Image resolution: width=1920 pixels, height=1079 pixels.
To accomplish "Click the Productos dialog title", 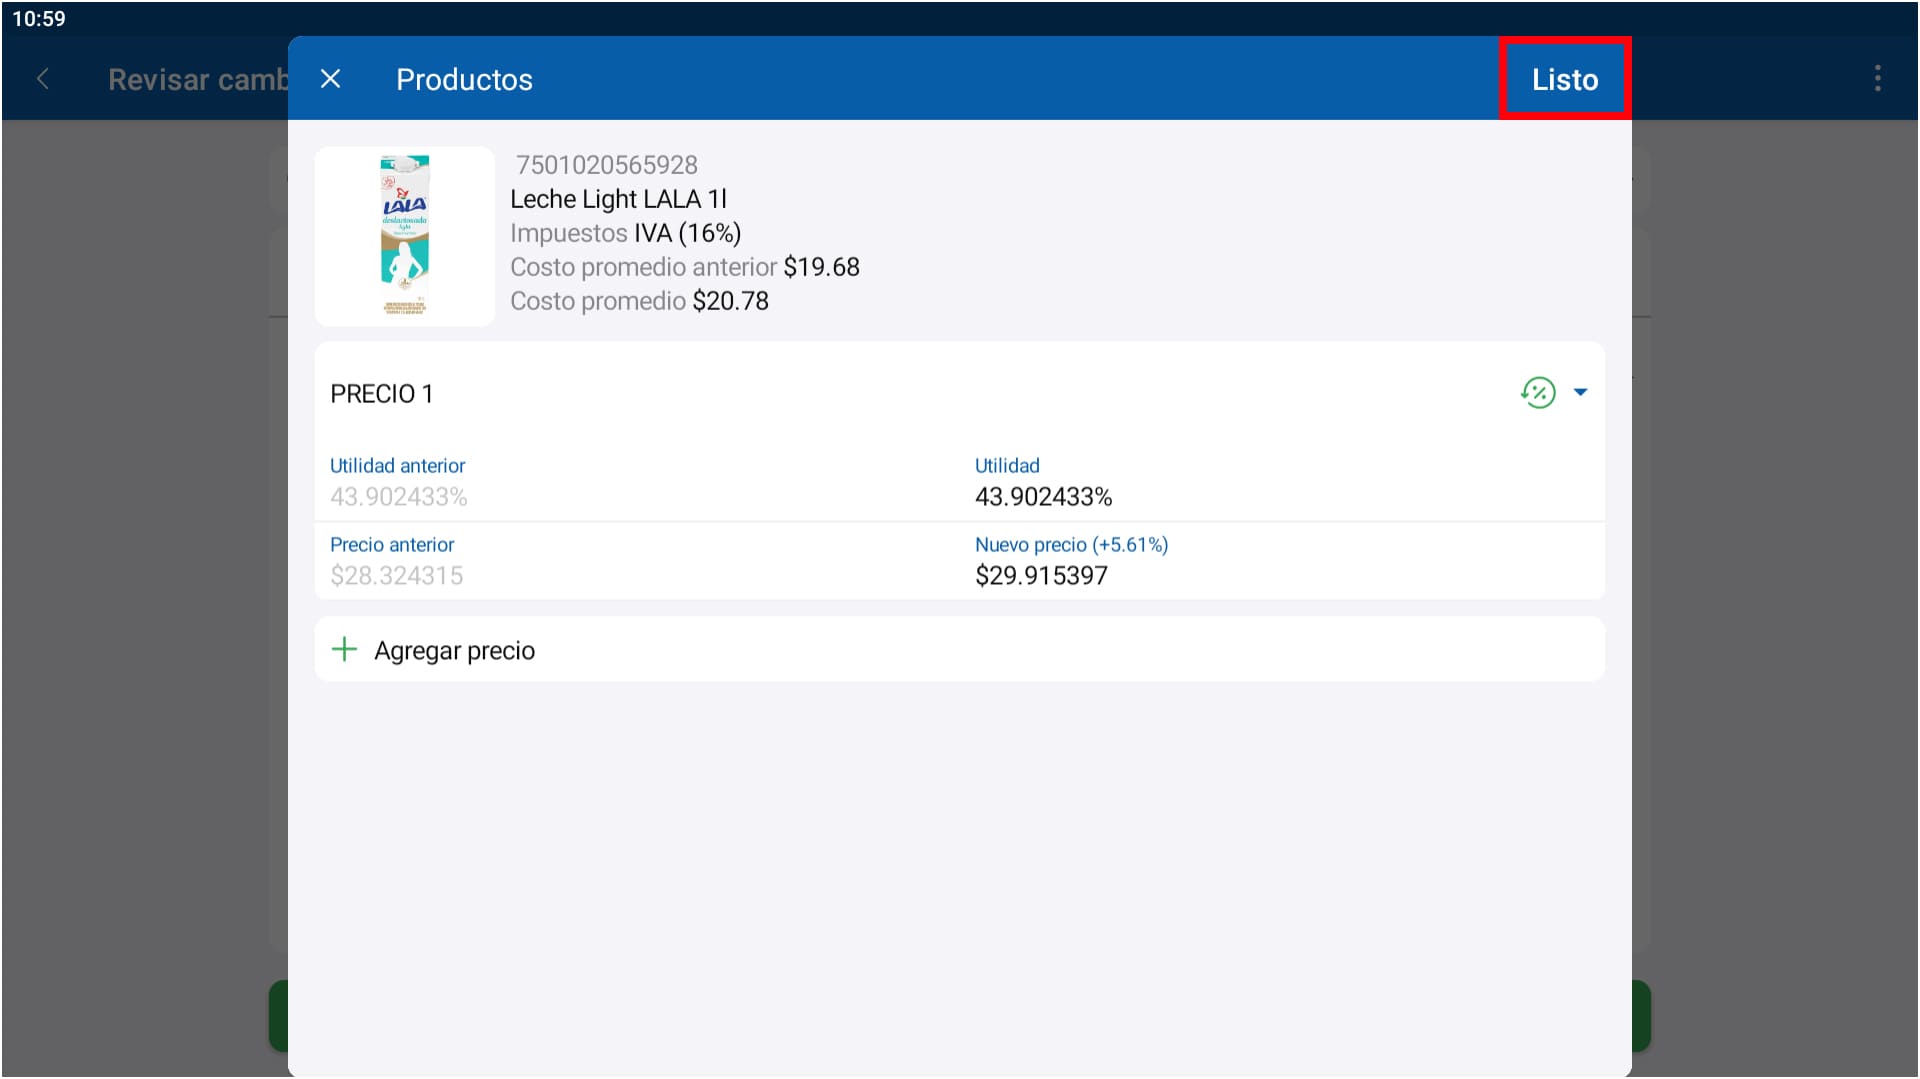I will click(x=464, y=80).
